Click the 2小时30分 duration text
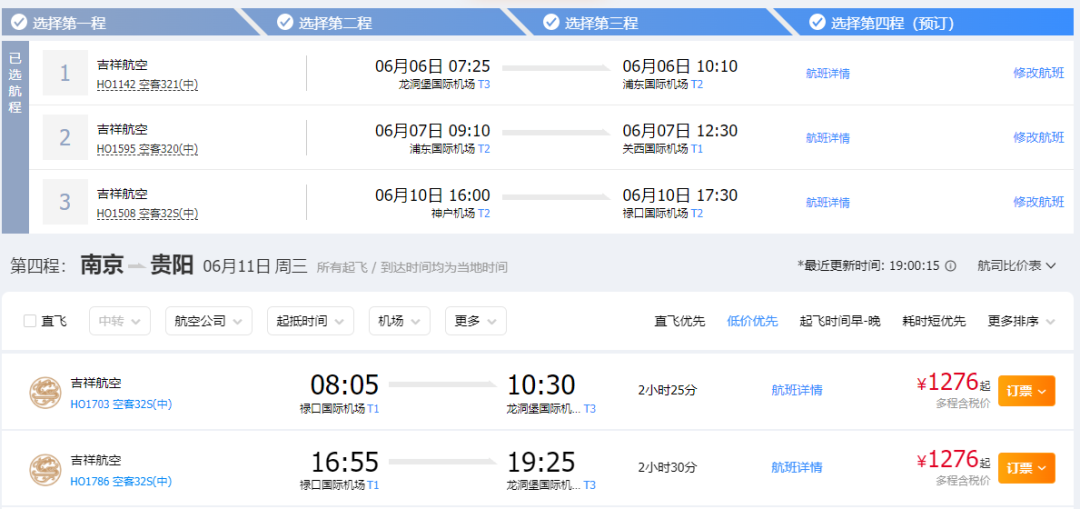 tap(667, 468)
